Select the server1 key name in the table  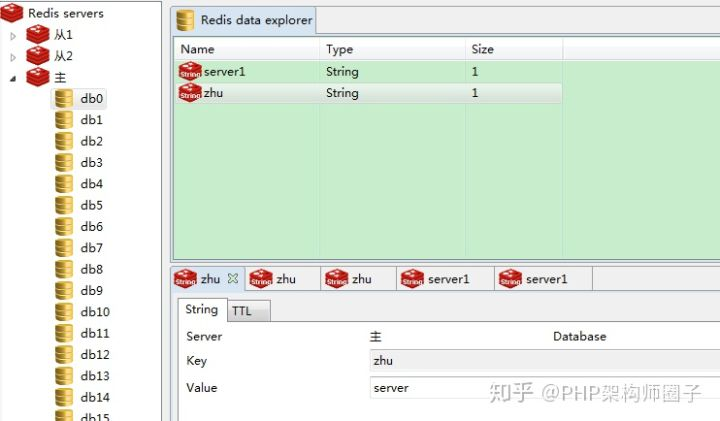coord(225,72)
